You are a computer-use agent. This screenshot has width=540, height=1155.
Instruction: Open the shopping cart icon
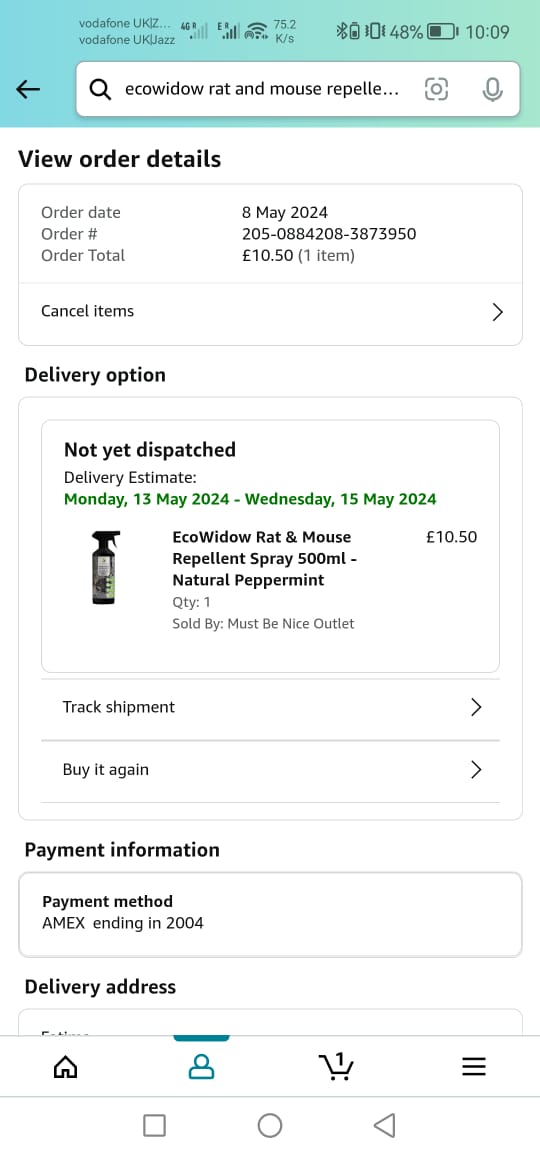[337, 1067]
